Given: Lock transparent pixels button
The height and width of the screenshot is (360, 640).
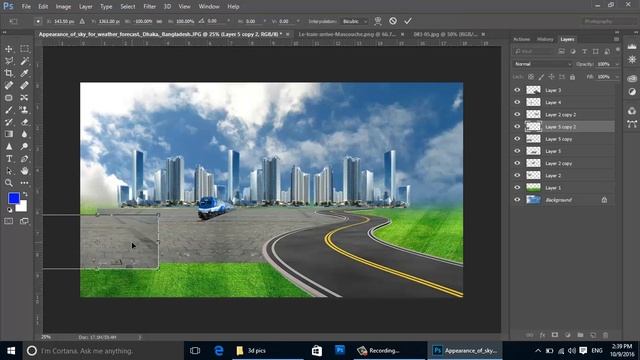Looking at the screenshot, I should pos(531,77).
